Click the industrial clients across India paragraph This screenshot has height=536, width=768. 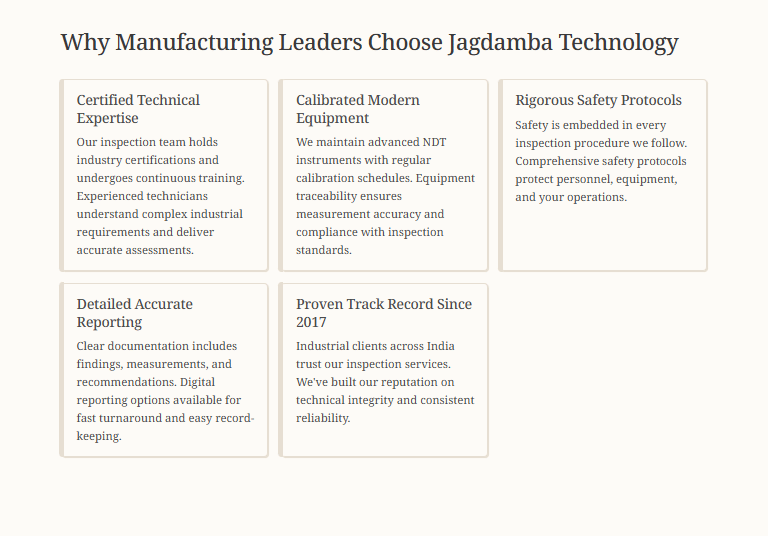[385, 382]
